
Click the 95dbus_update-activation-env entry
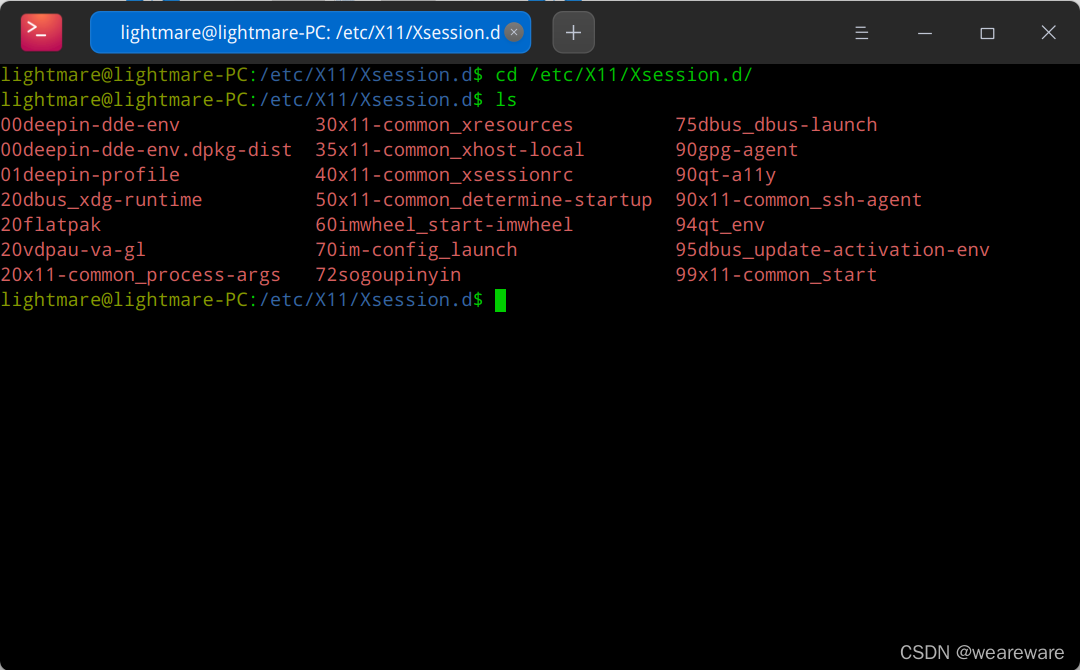click(832, 250)
